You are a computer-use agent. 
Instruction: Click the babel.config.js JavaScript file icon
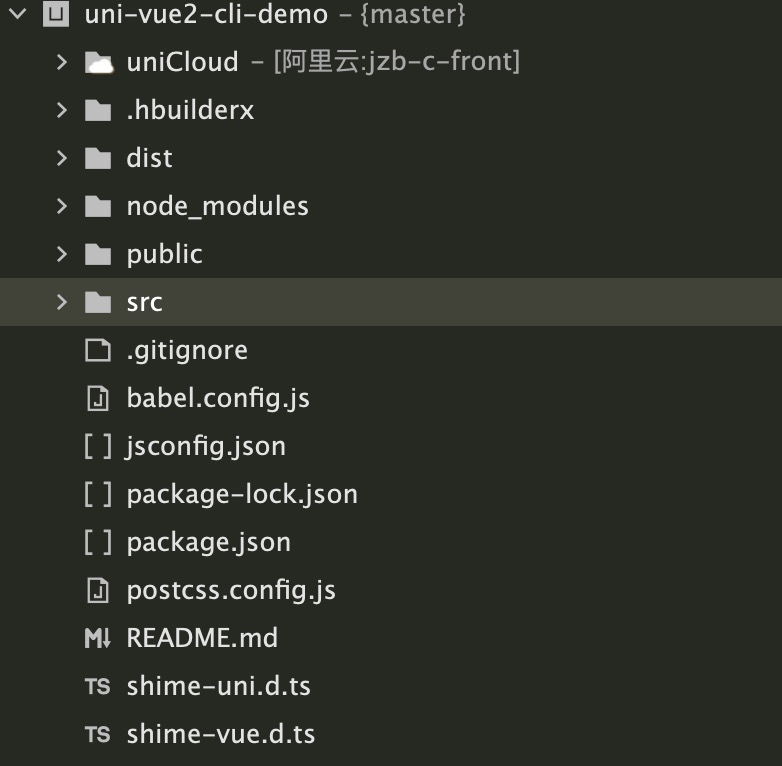(x=98, y=398)
